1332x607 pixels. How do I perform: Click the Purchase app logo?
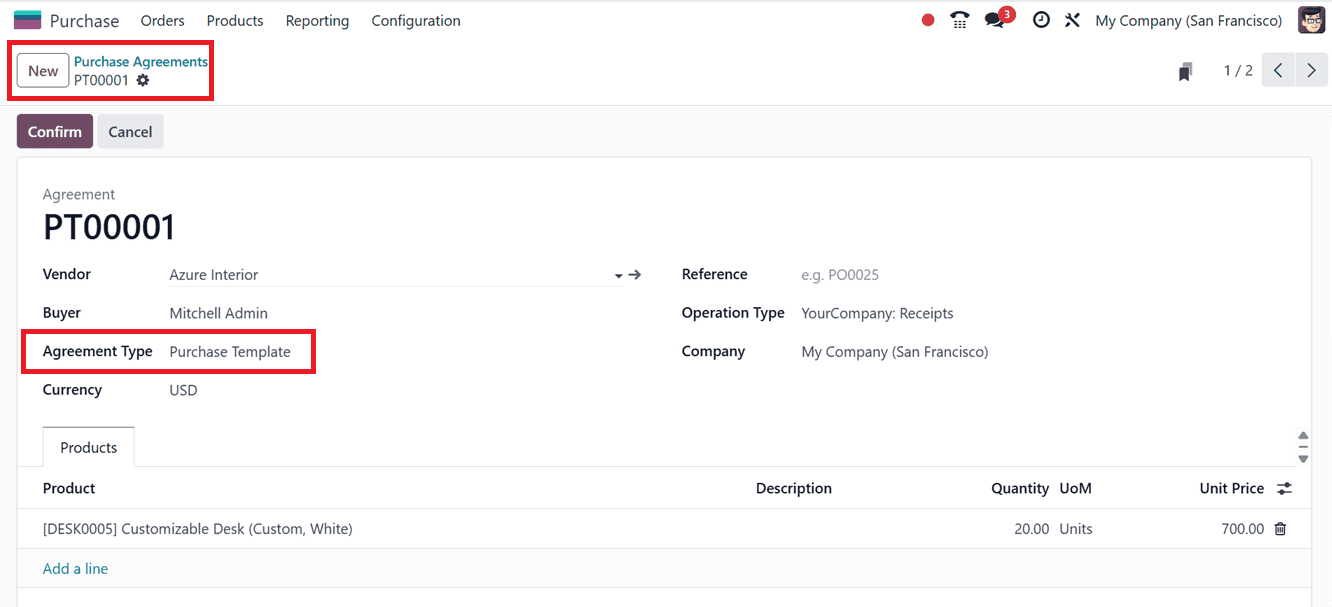tap(27, 19)
